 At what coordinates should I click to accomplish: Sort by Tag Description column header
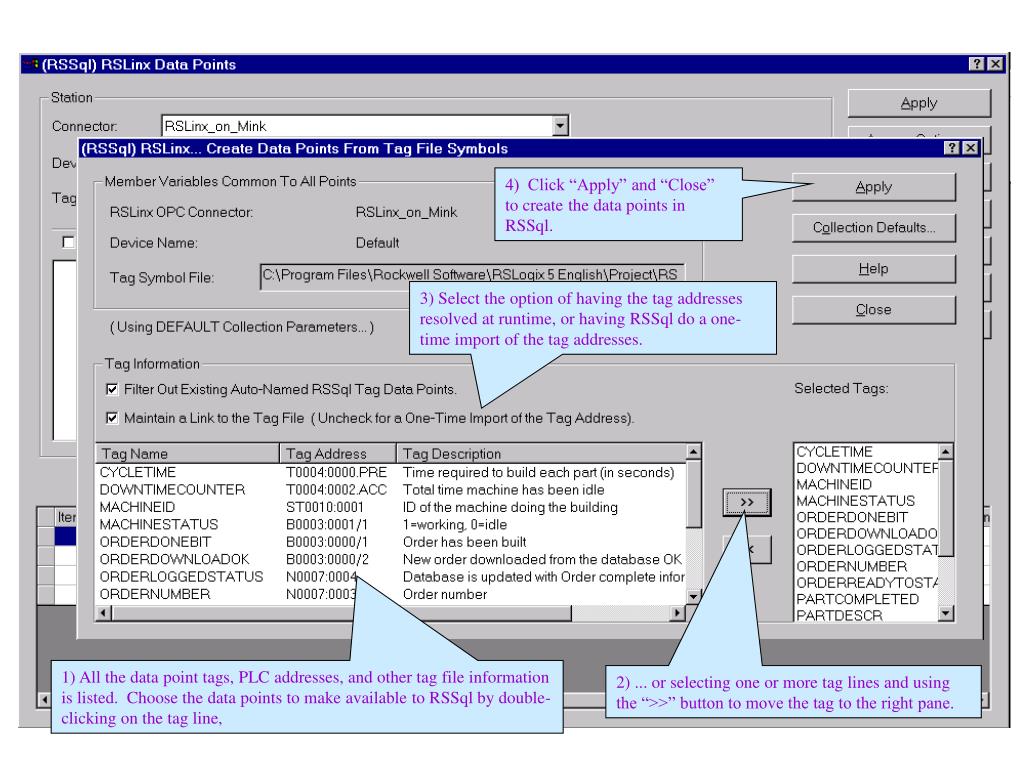coord(541,453)
